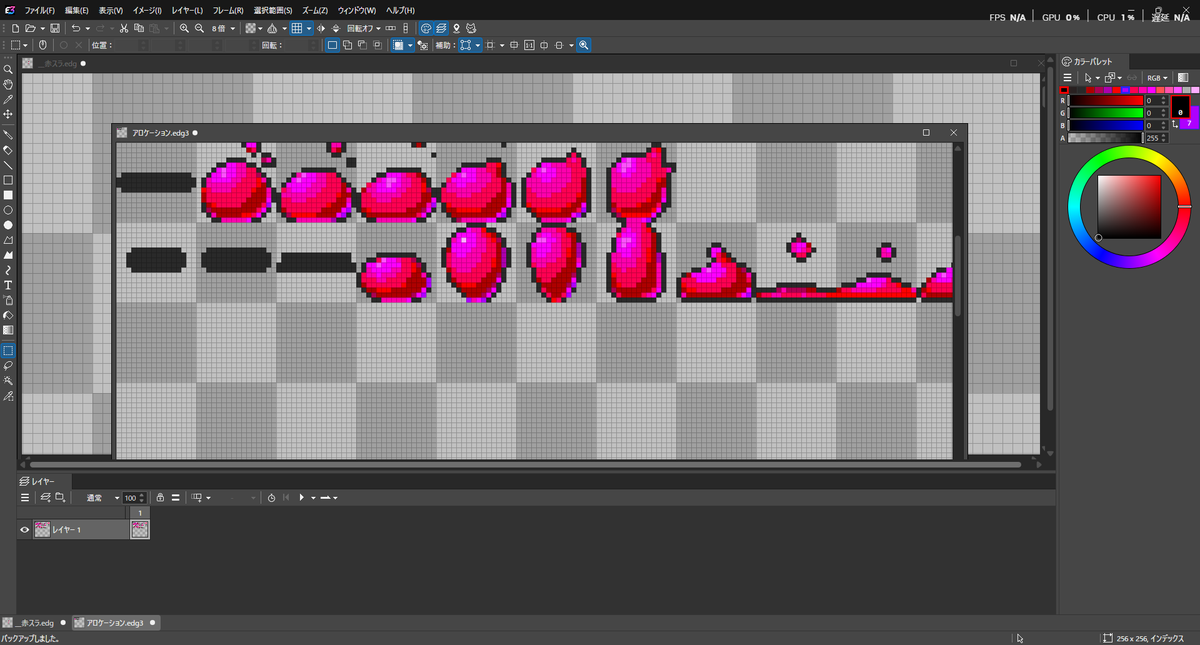The height and width of the screenshot is (645, 1200).
Task: Enable the new selection mode button
Action: tap(333, 45)
